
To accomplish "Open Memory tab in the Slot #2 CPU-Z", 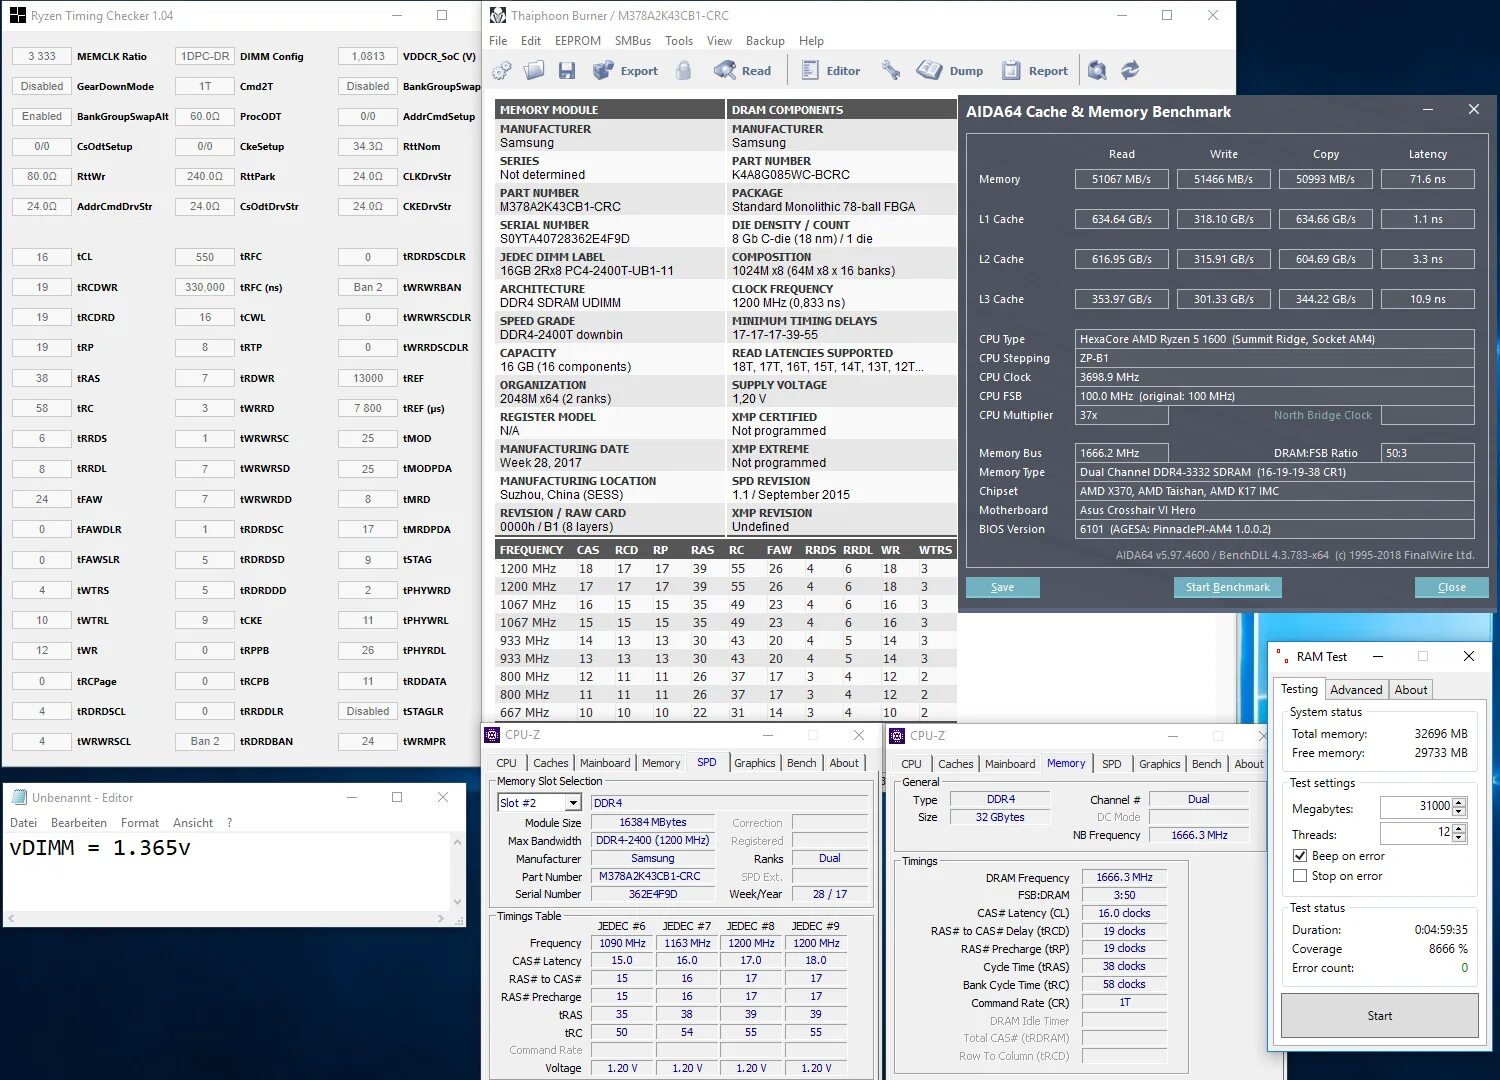I will pyautogui.click(x=661, y=763).
